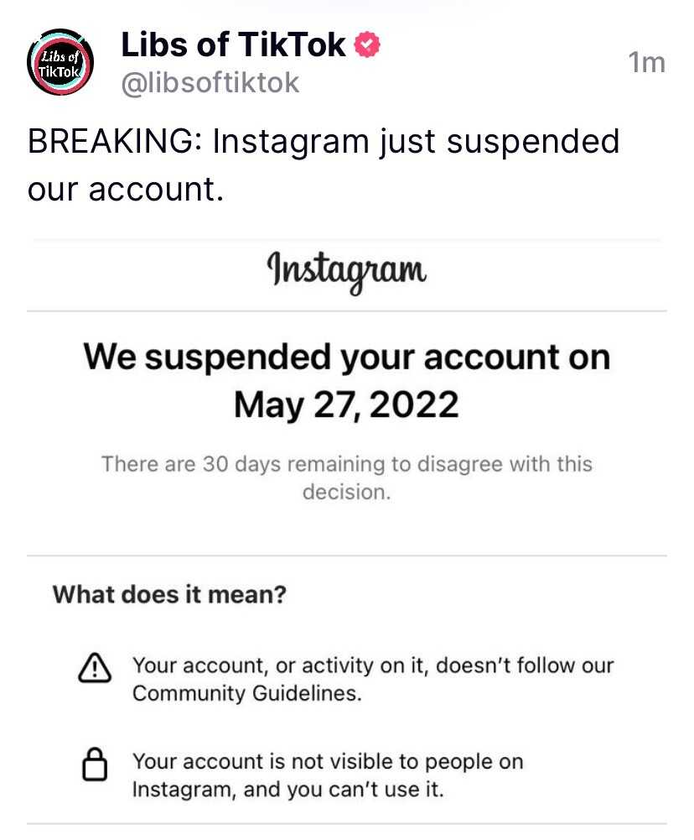Click the 'We suspended your account on' heading

[x=347, y=357]
